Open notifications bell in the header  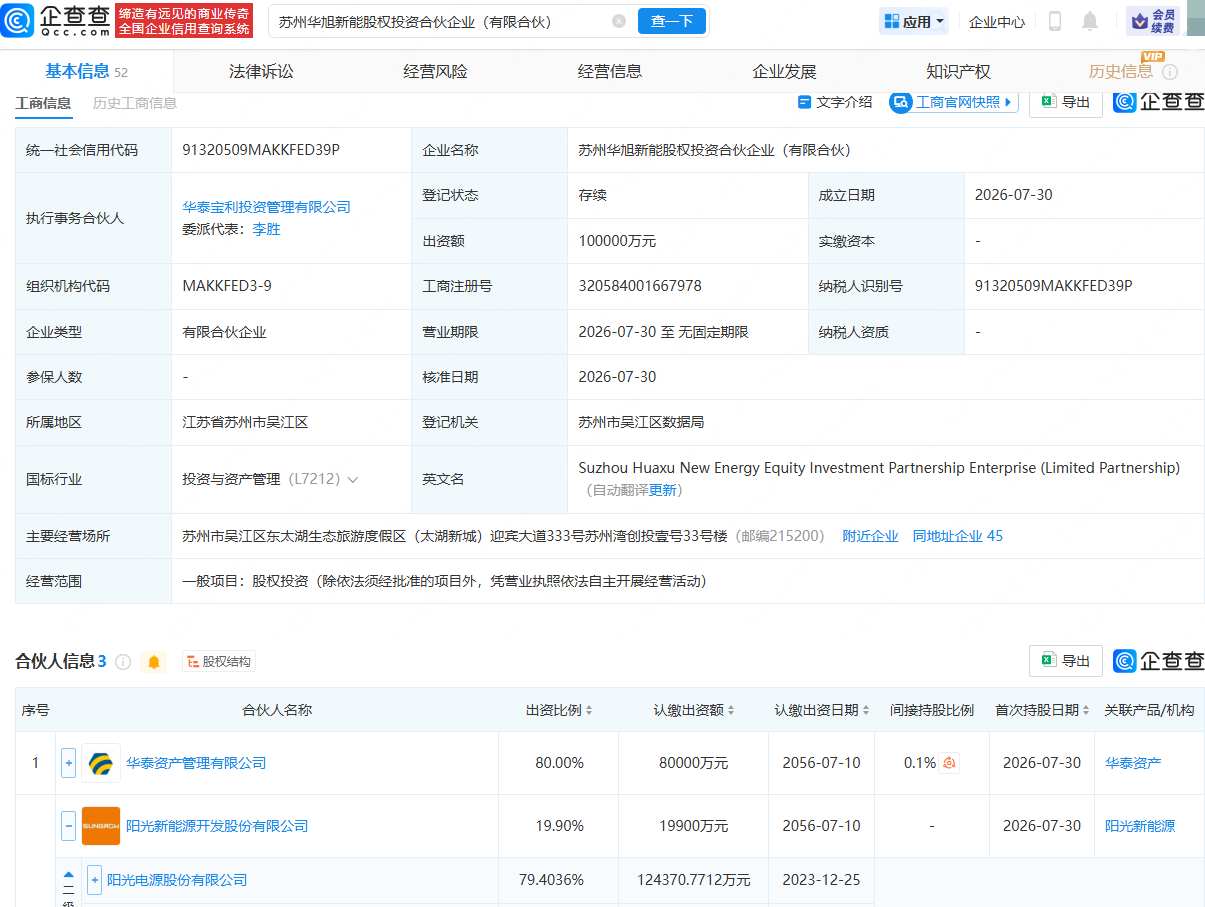[x=1090, y=21]
